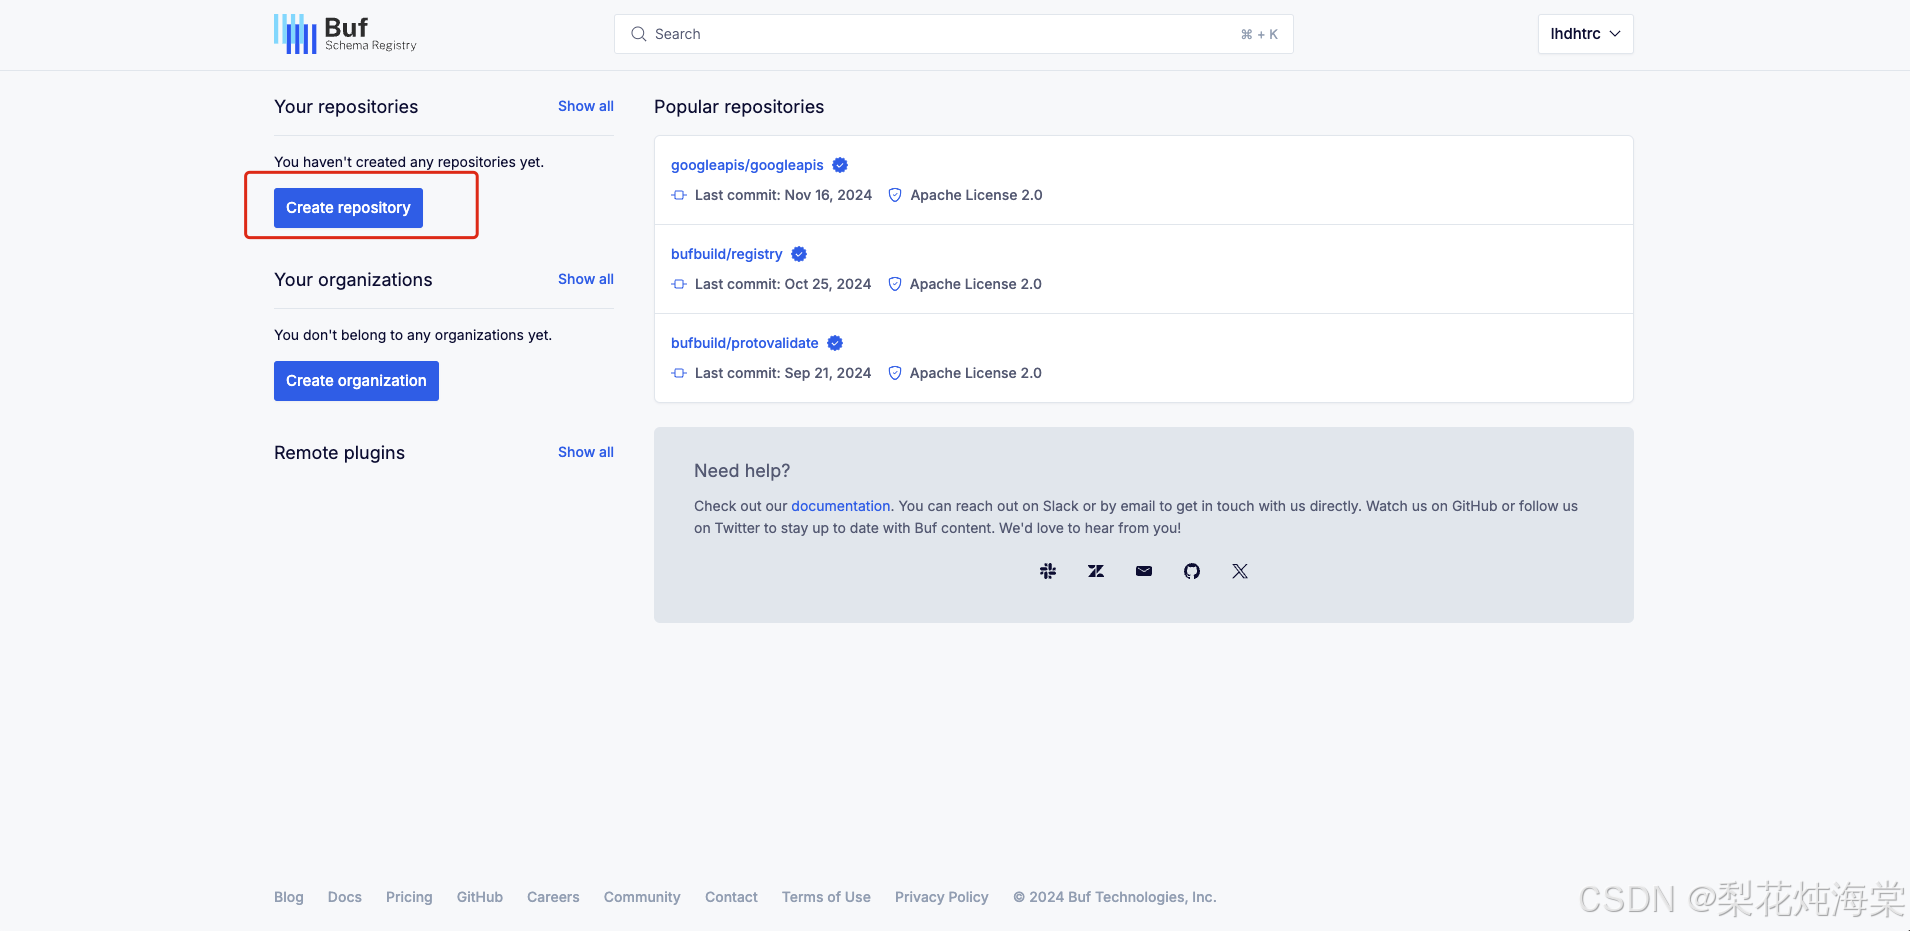Click the Create repository button
This screenshot has width=1910, height=931.
point(348,208)
